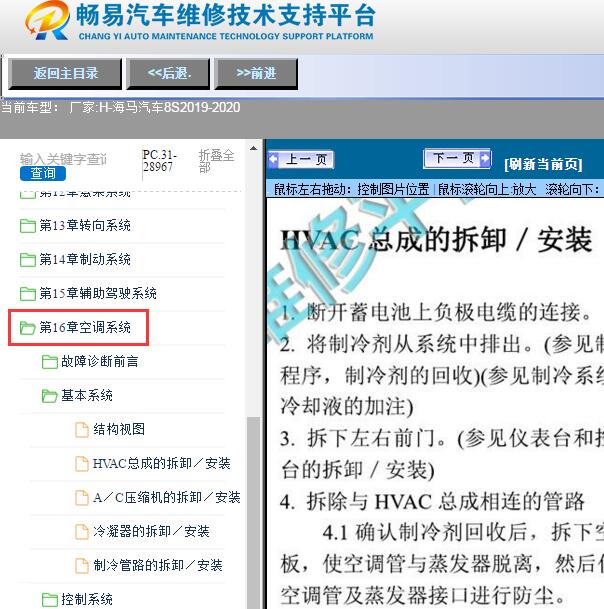This screenshot has width=604, height=609.
Task: Click document icon beside HVAC总成的拆卸／安装
Action: point(82,464)
